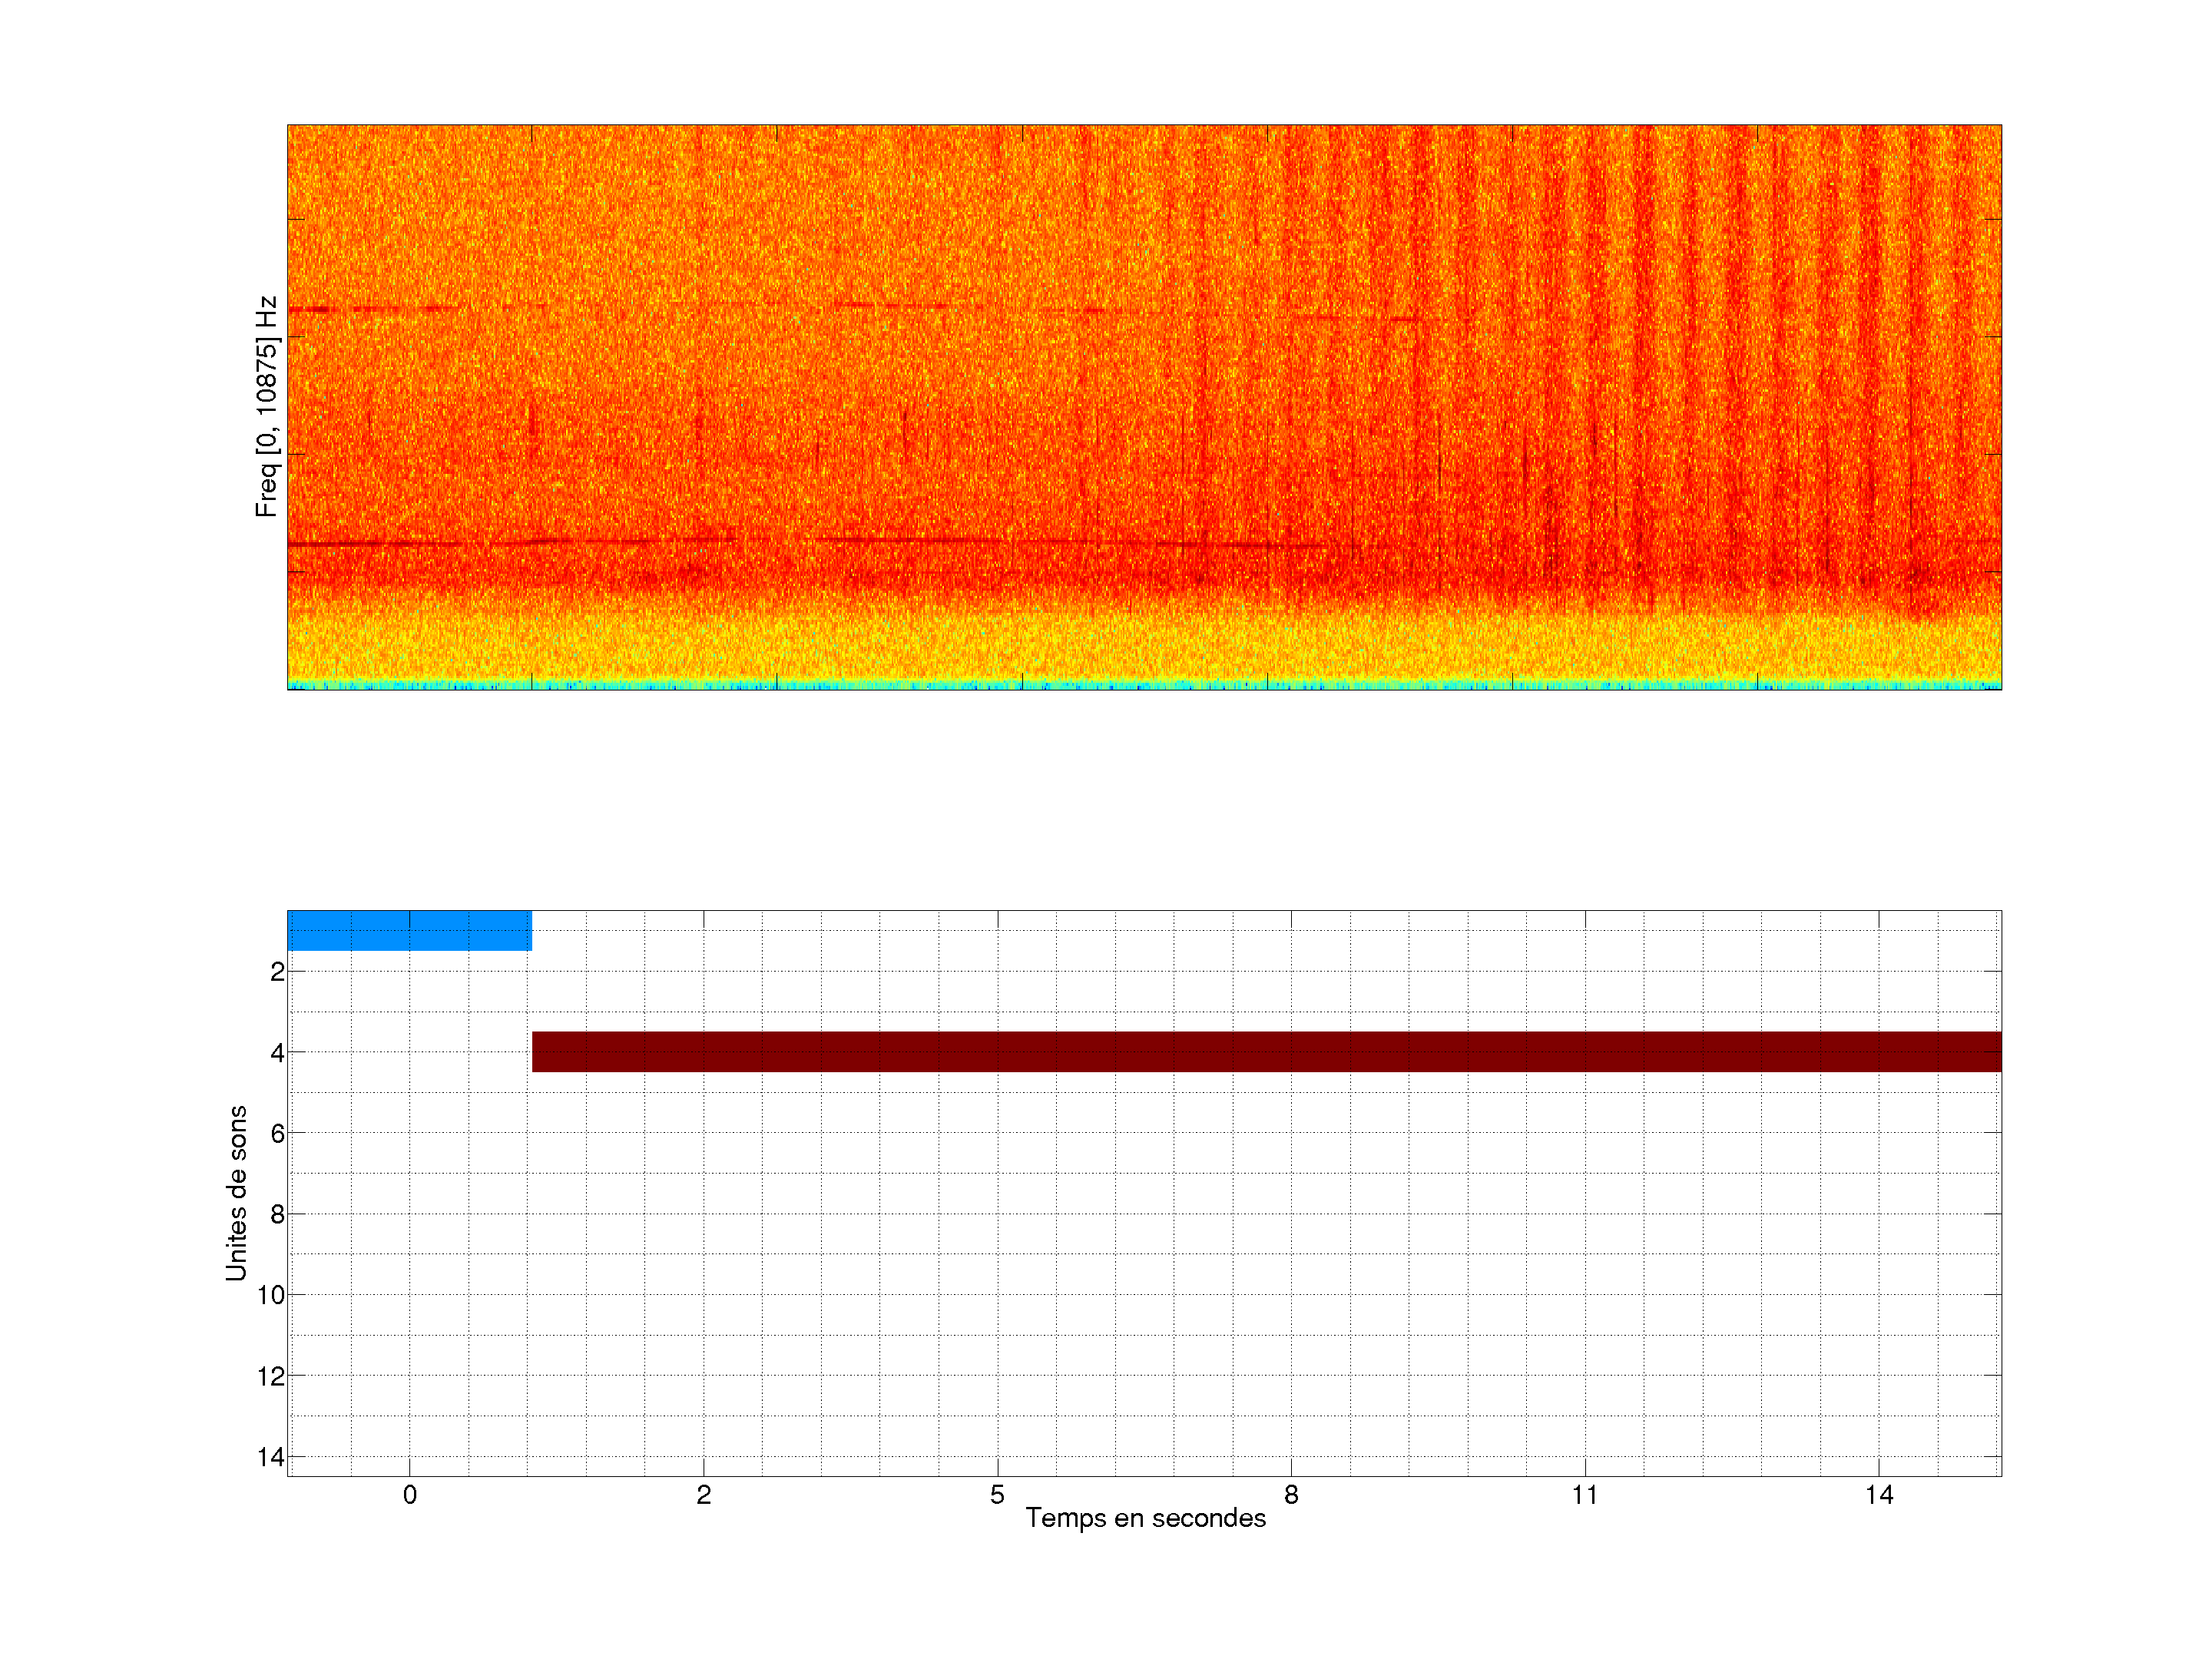
Task: Click the y-axis tick label 6
Action: coord(277,1133)
